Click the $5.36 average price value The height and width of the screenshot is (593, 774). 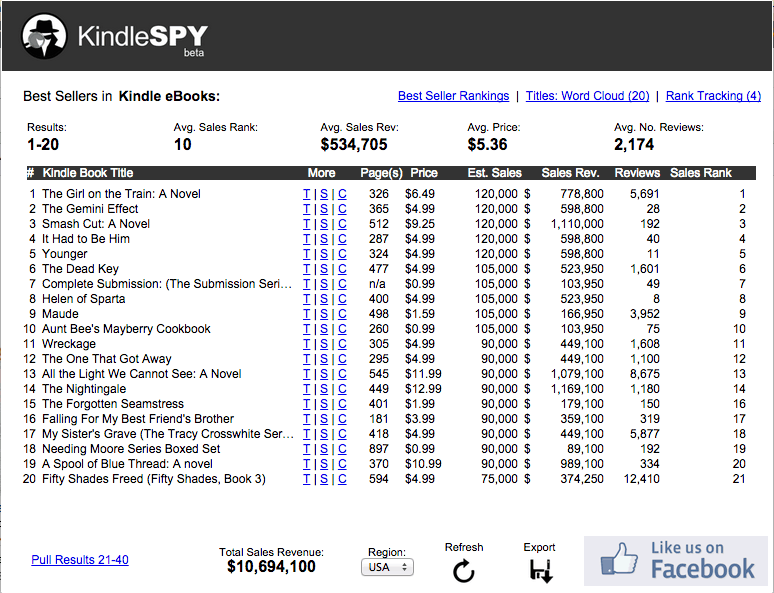click(487, 145)
